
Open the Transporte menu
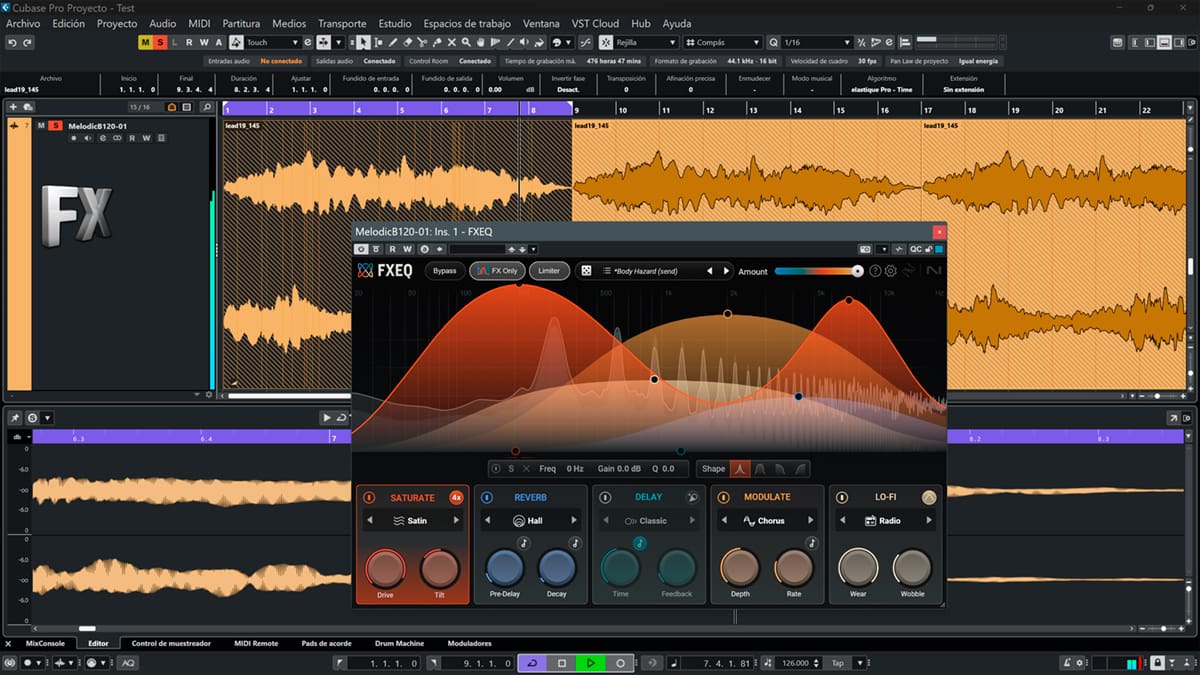click(x=342, y=23)
